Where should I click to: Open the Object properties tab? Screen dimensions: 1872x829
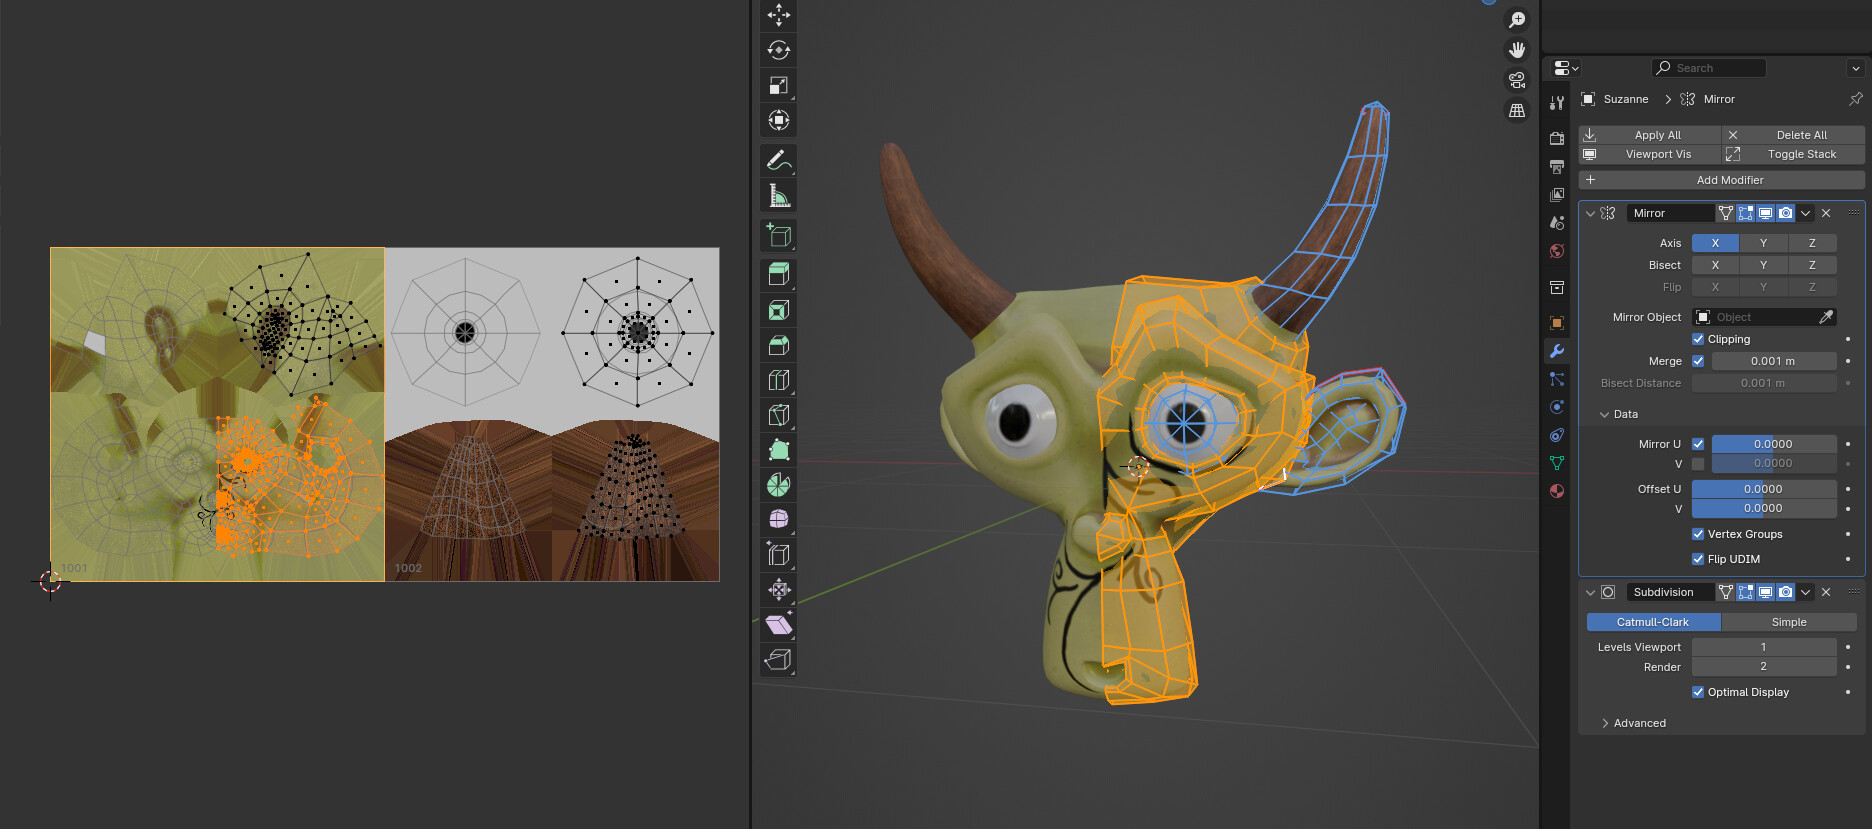tap(1557, 323)
